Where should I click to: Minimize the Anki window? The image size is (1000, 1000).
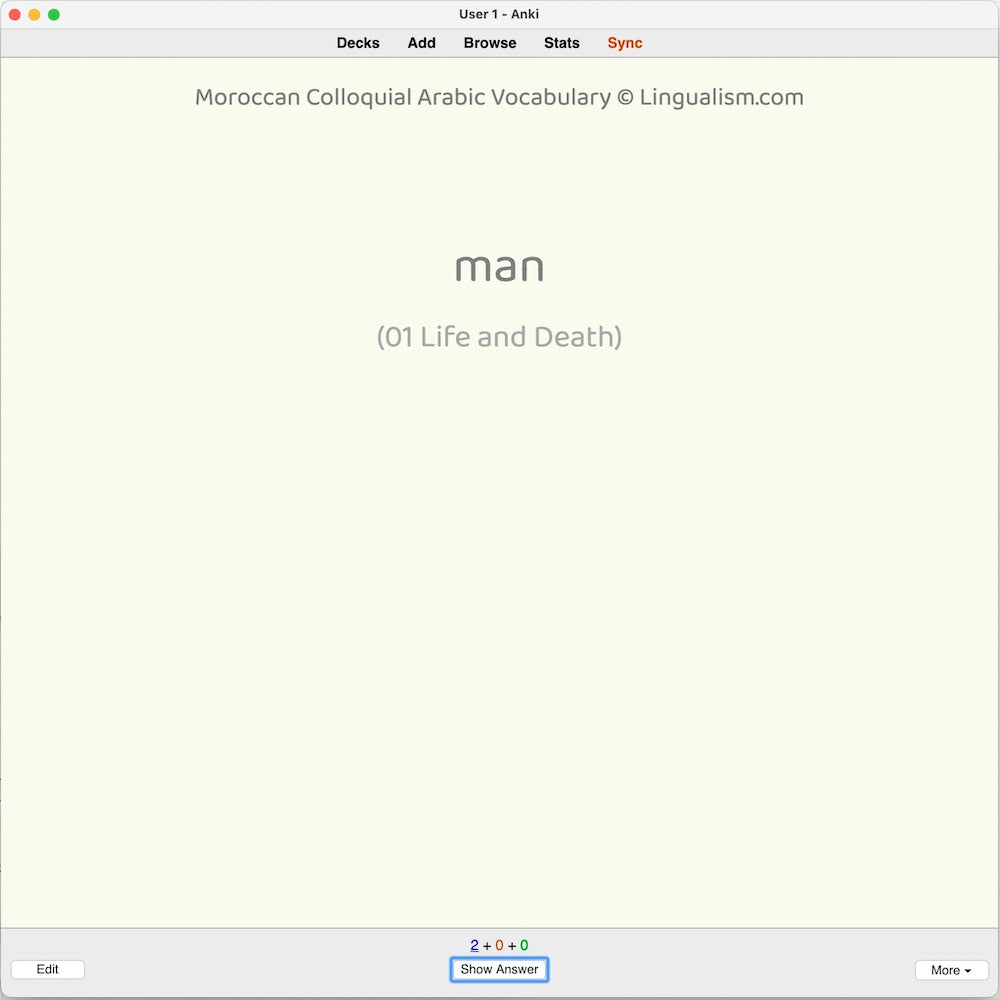pos(33,14)
